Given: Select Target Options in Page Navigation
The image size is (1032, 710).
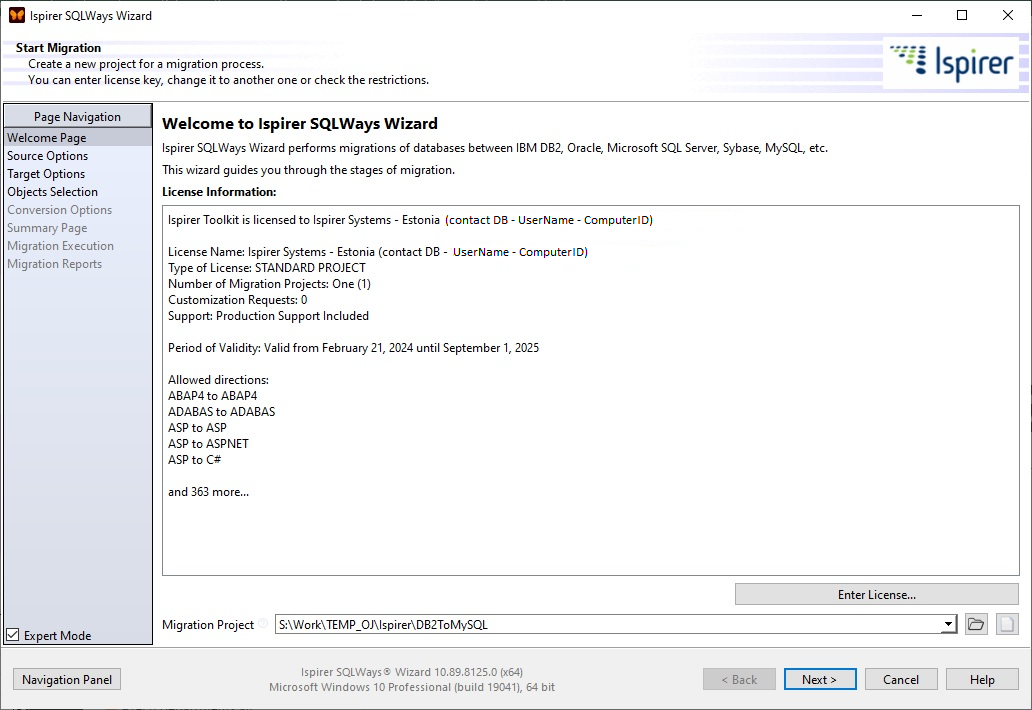Looking at the screenshot, I should pos(45,173).
